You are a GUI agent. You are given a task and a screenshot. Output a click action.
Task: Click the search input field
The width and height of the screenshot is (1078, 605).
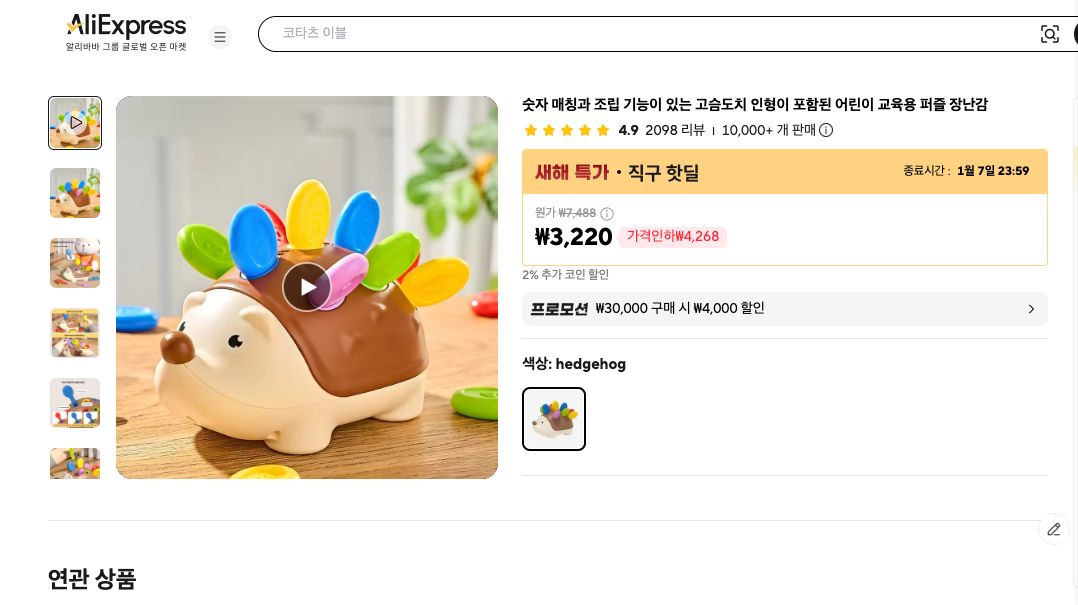point(600,33)
